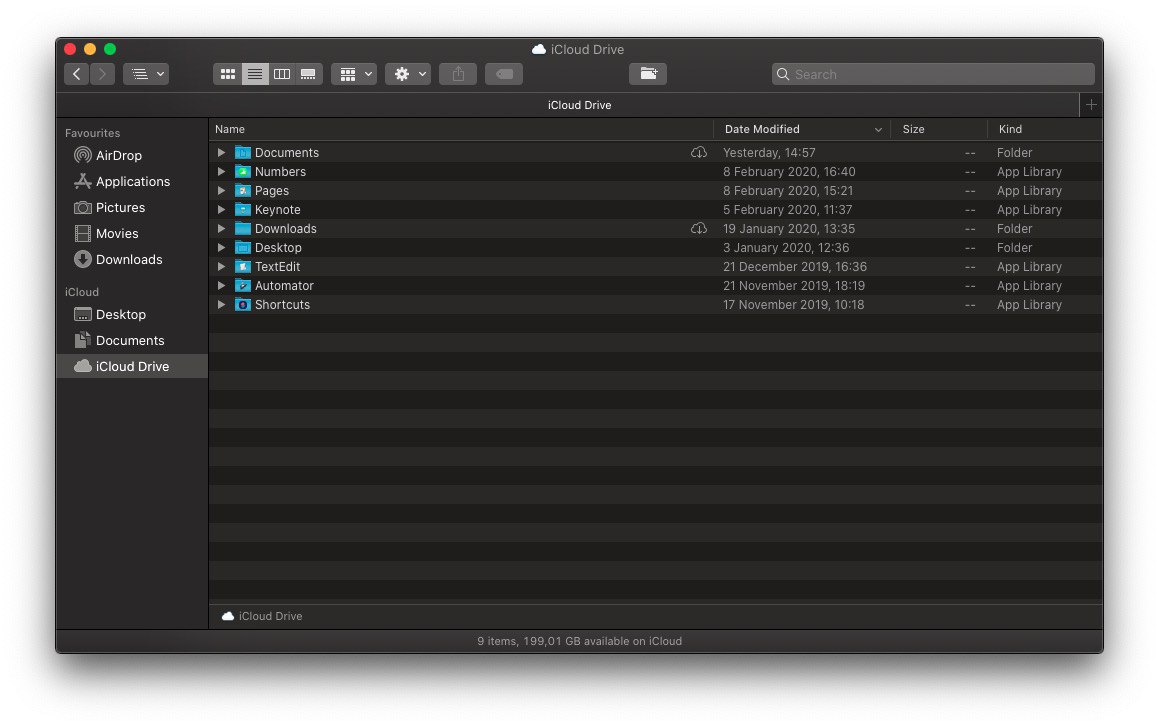This screenshot has height=727, width=1159.
Task: Click the Share toolbar button
Action: tap(458, 74)
